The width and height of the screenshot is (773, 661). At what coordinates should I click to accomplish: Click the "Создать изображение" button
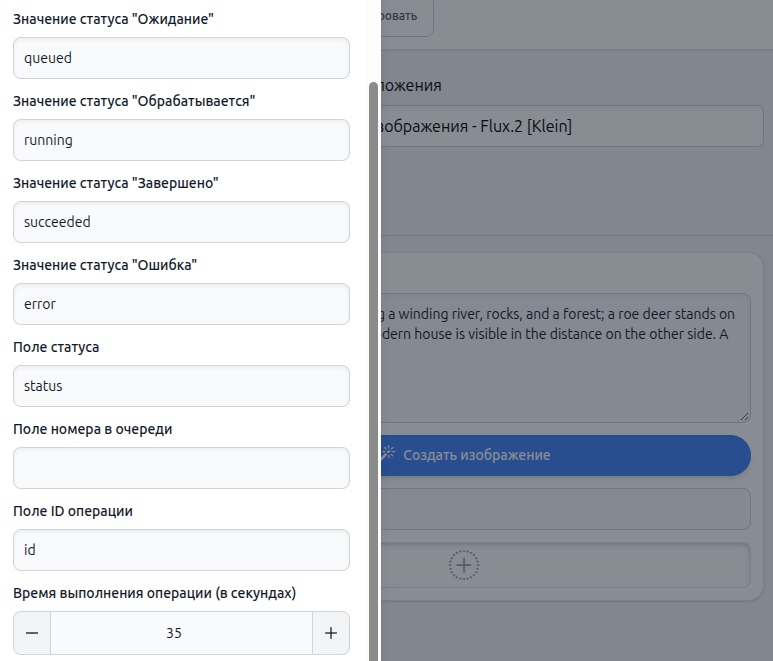coord(566,455)
